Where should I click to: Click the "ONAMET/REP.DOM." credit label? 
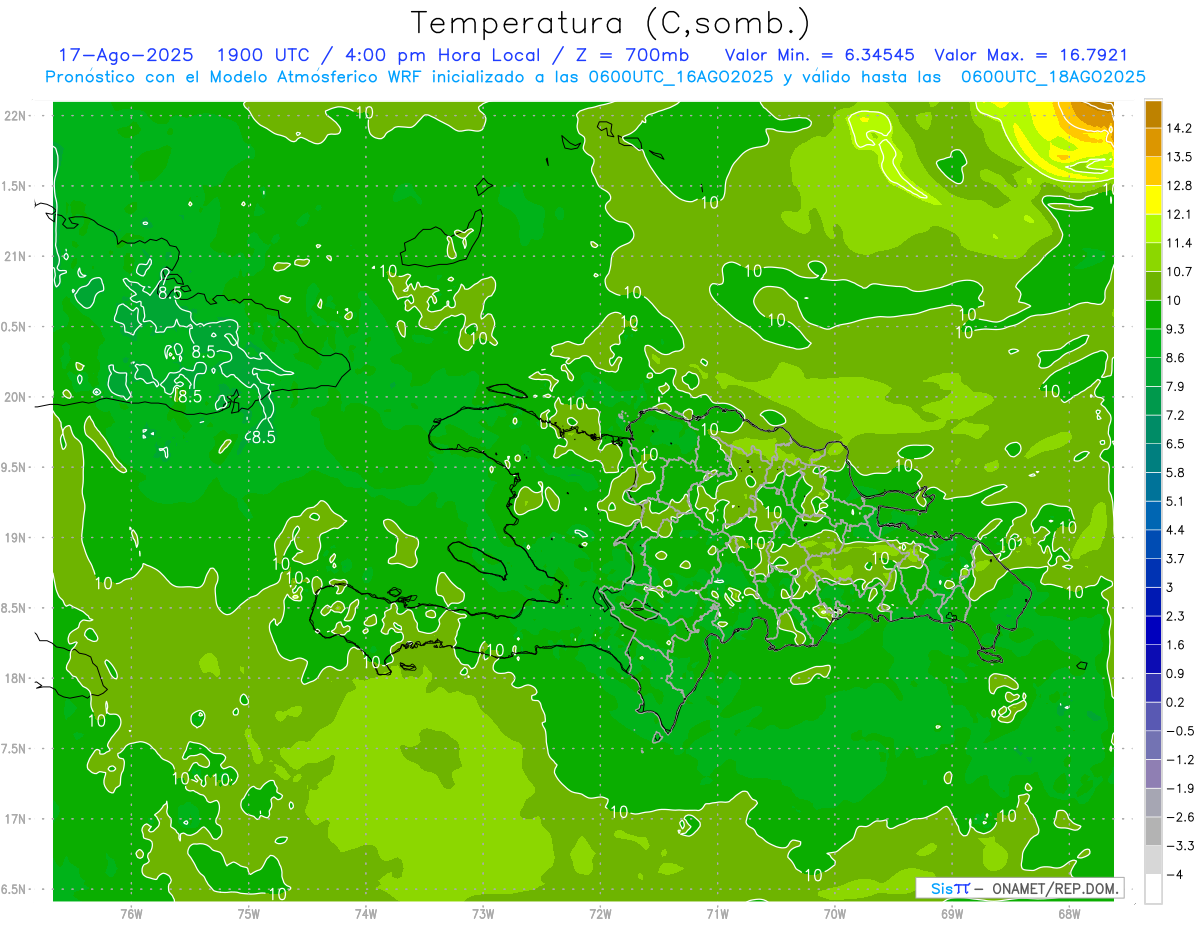[x=1054, y=888]
